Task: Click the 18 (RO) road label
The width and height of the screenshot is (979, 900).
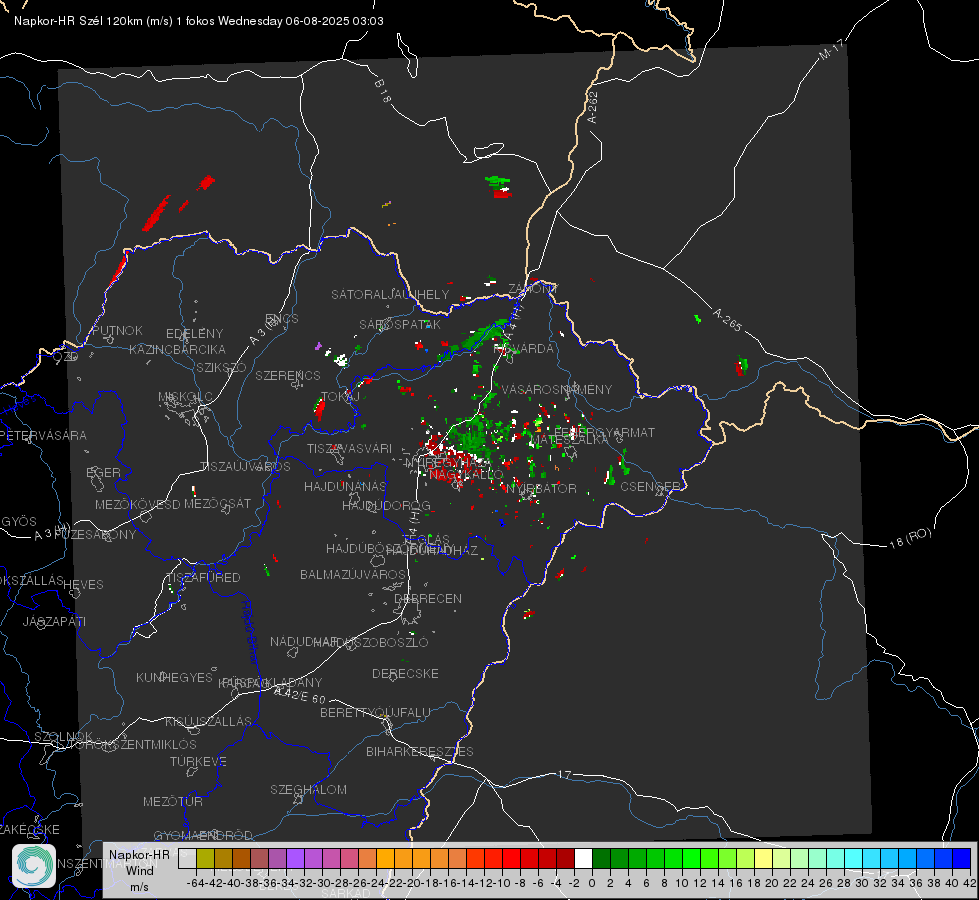Action: coord(910,538)
